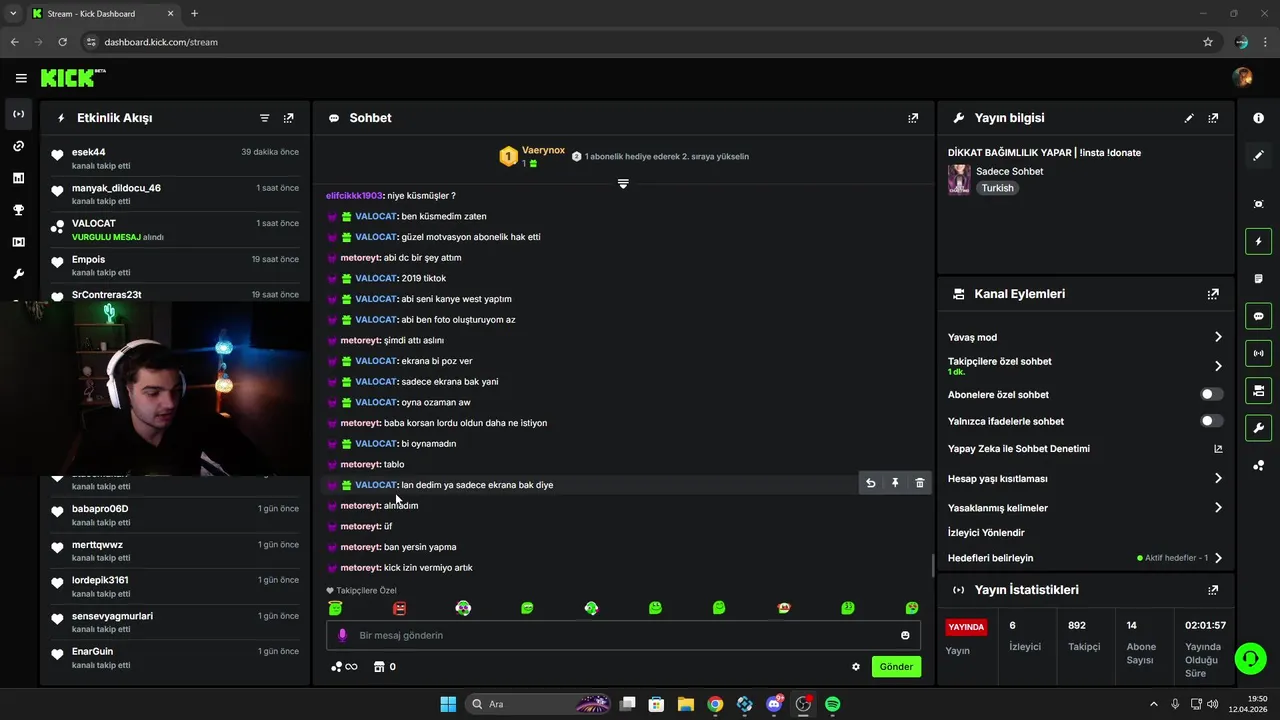Viewport: 1280px width, 720px height.
Task: Toggle the broadcast stats widget in right sidebar
Action: click(x=1258, y=353)
